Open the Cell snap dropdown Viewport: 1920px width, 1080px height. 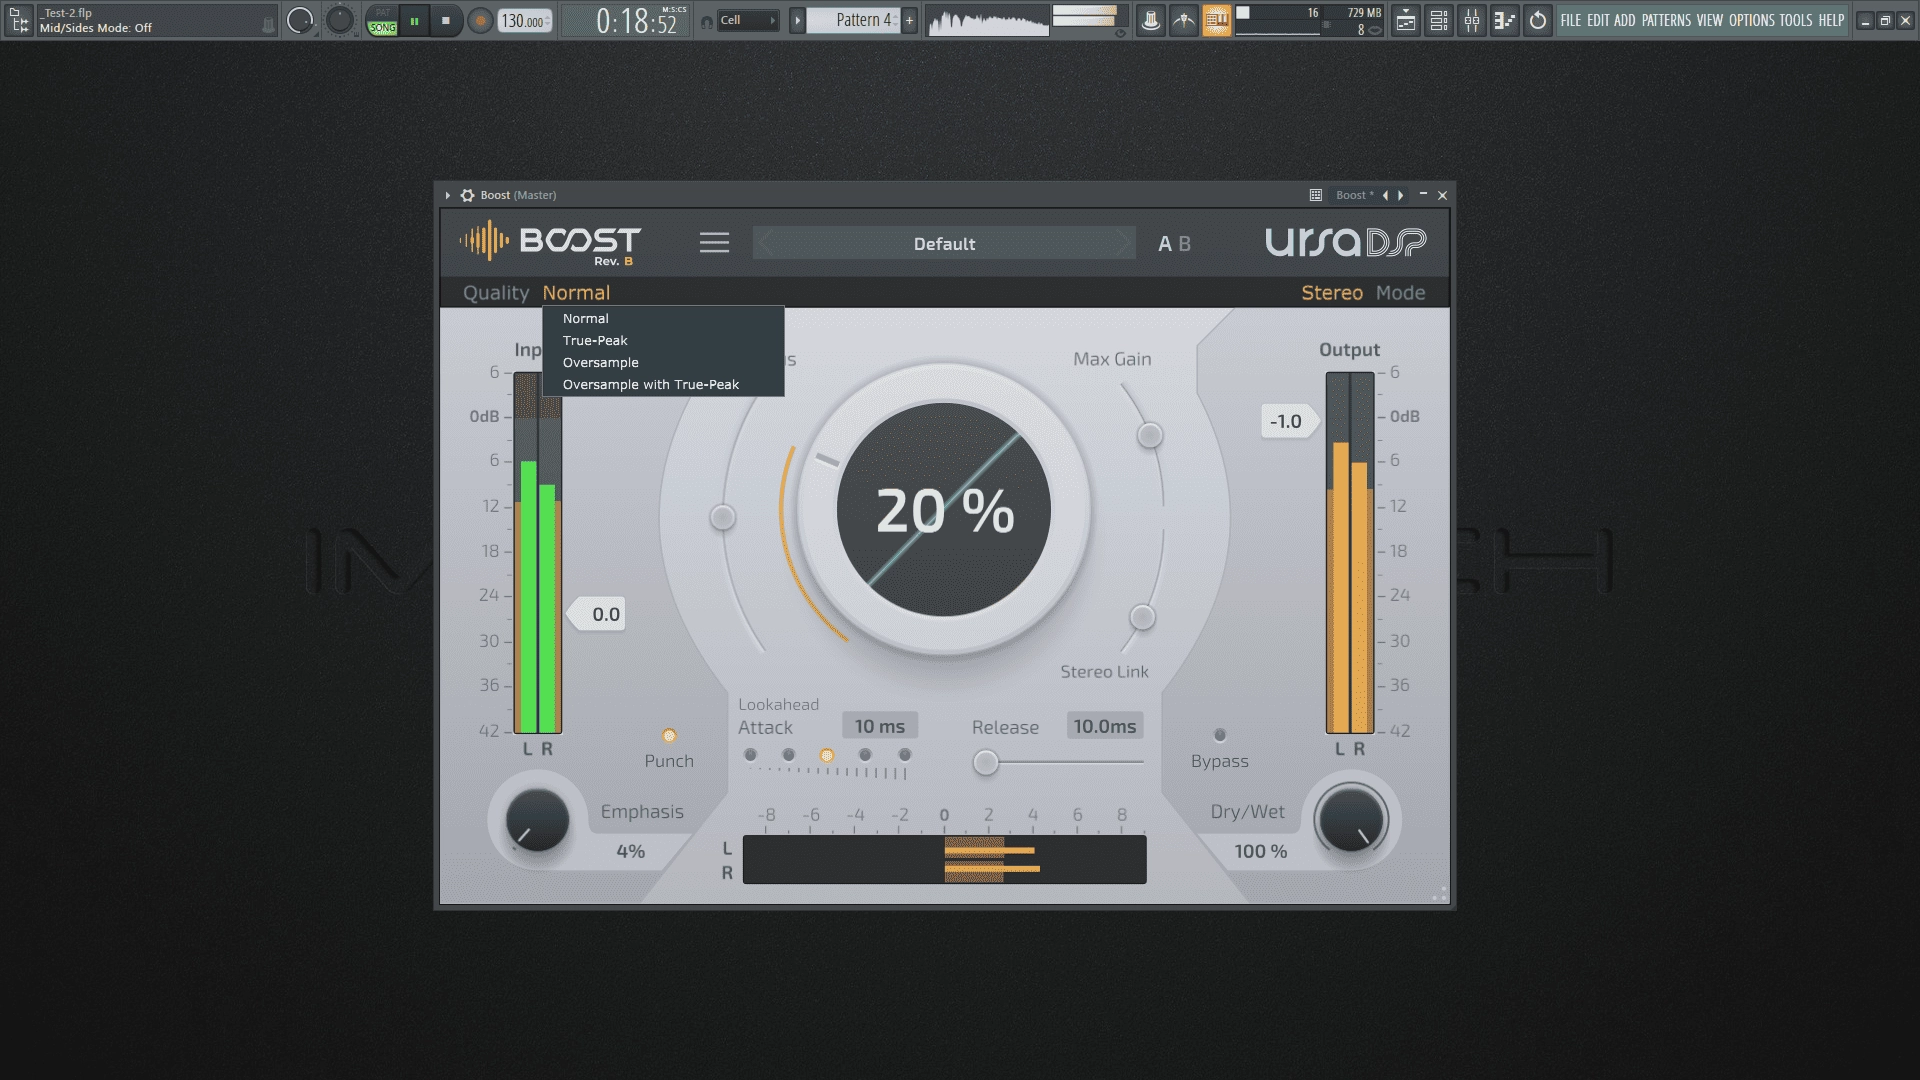click(748, 20)
